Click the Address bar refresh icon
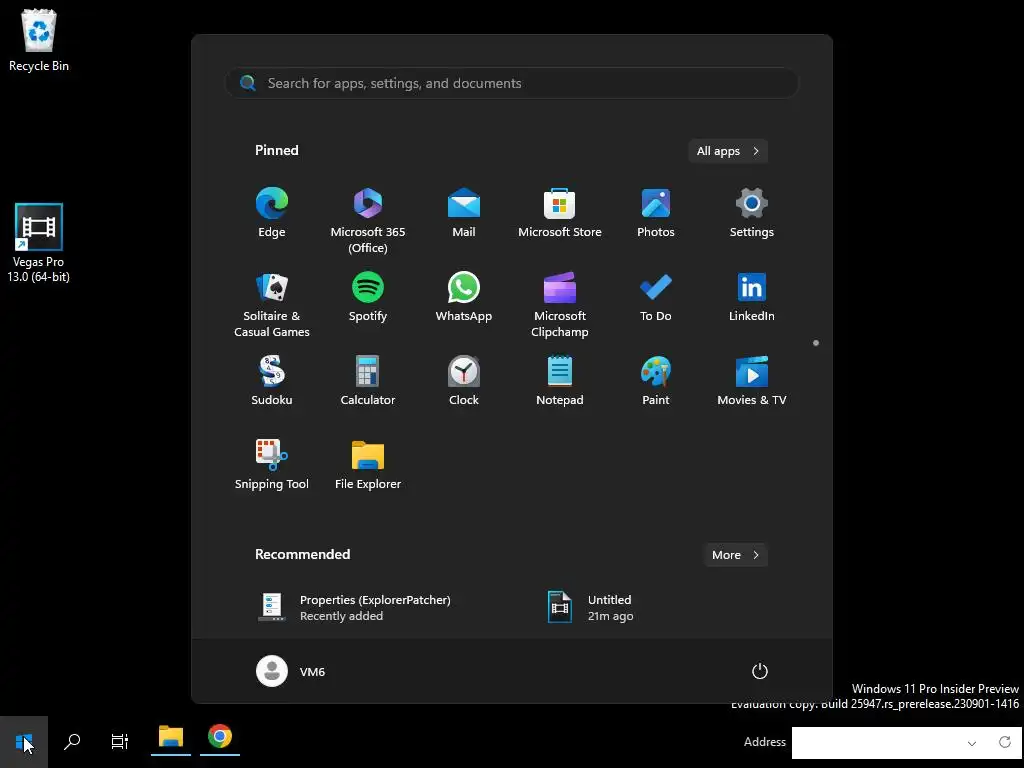 (x=1005, y=743)
